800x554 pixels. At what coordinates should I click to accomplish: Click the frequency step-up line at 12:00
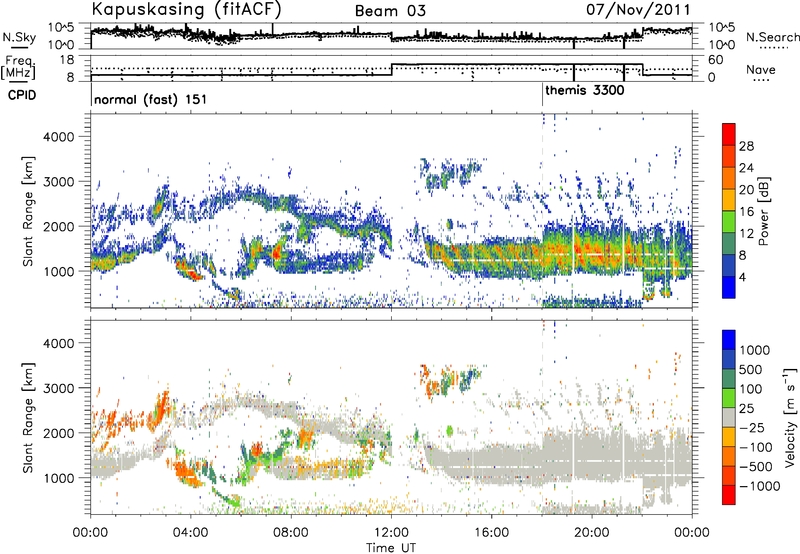tap(391, 69)
